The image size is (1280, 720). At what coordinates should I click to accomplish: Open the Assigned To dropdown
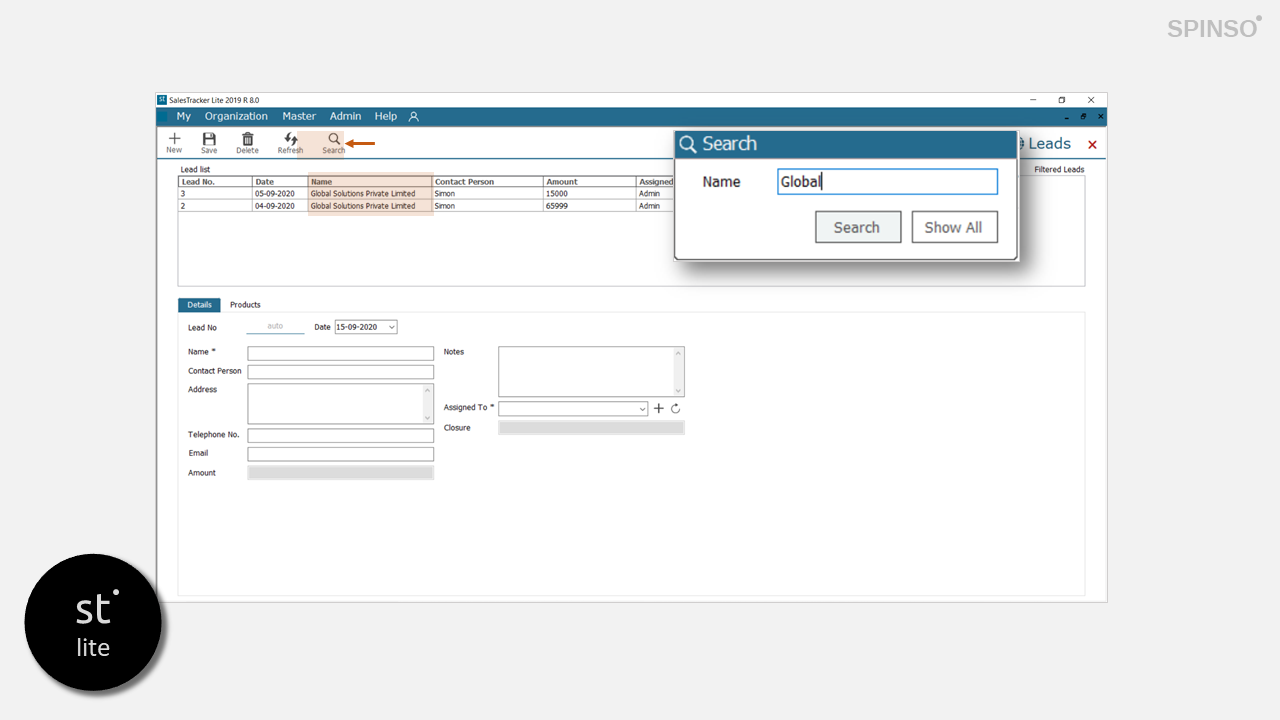pyautogui.click(x=642, y=409)
